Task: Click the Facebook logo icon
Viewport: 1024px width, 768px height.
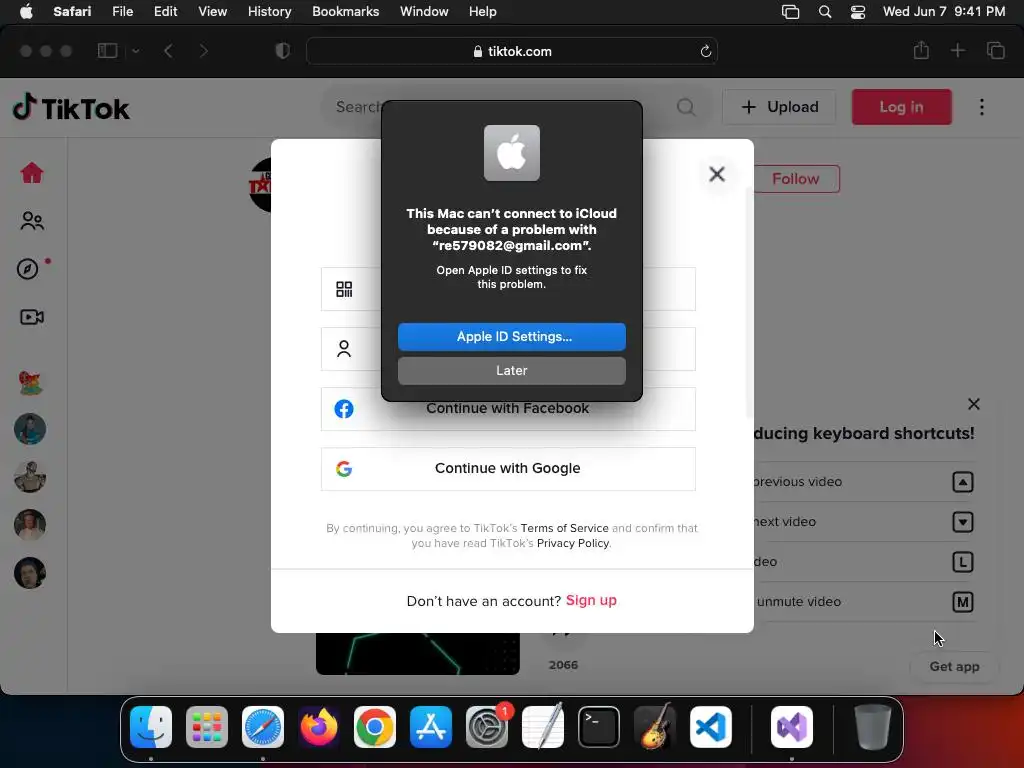Action: coord(344,409)
